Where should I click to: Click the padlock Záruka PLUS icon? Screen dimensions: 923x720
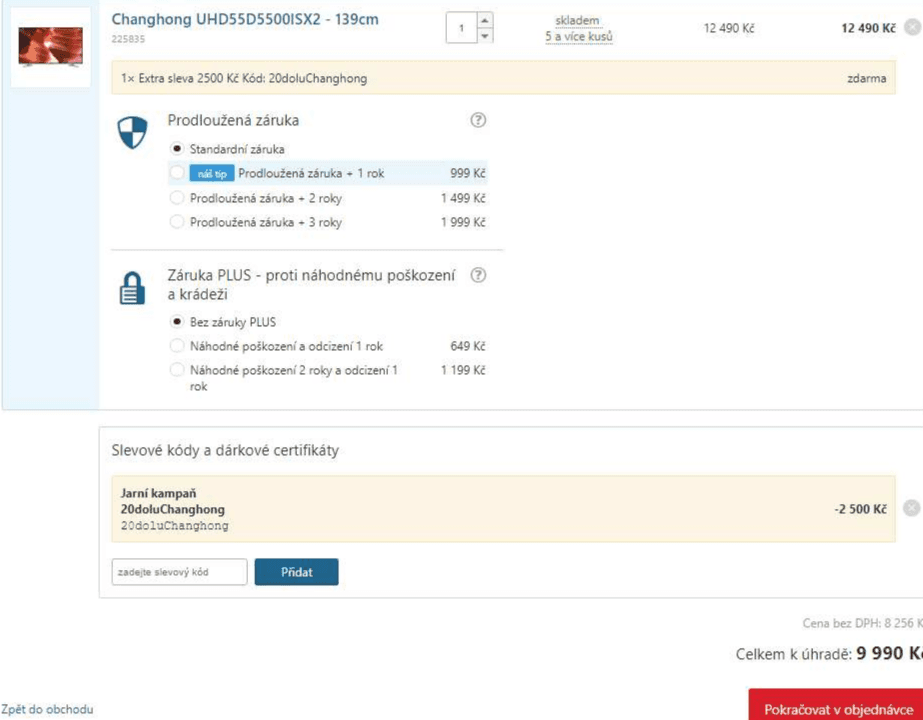click(x=132, y=288)
